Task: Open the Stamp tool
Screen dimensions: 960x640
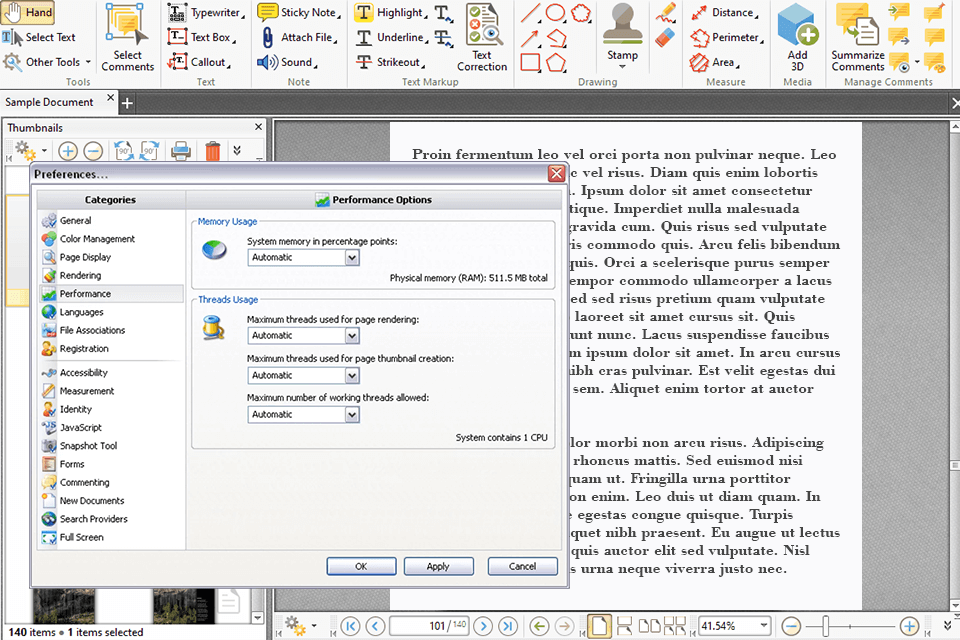Action: pyautogui.click(x=623, y=36)
